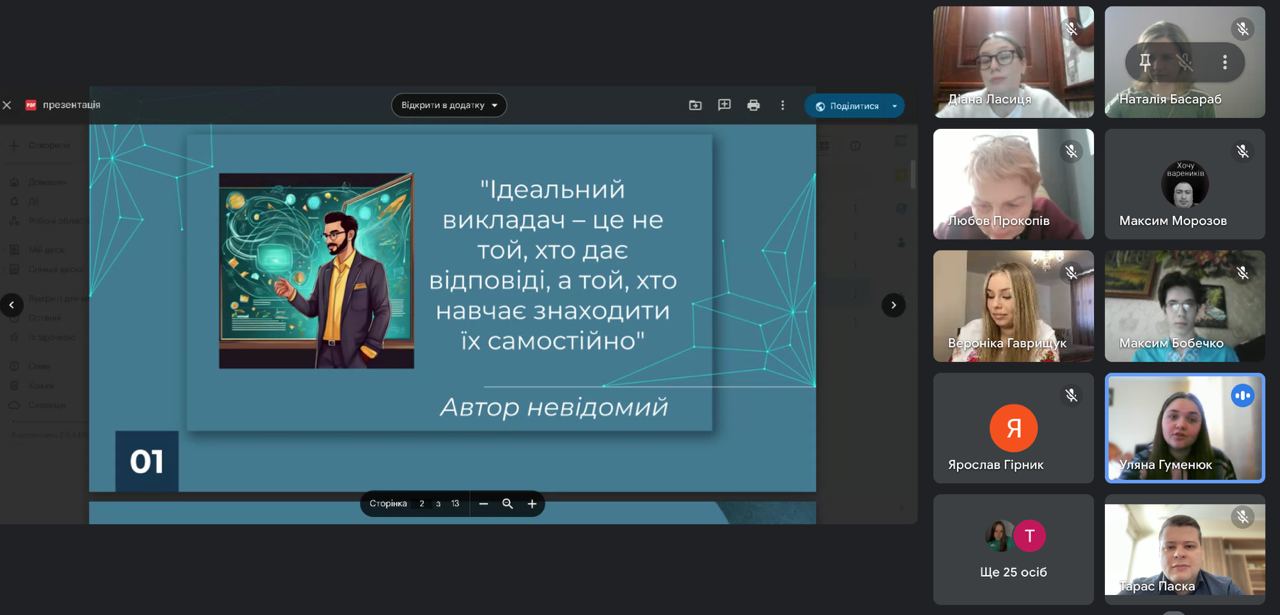The width and height of the screenshot is (1280, 615).
Task: Click the muted mic indicator on Діана Ласиця's tile
Action: pyautogui.click(x=1071, y=29)
